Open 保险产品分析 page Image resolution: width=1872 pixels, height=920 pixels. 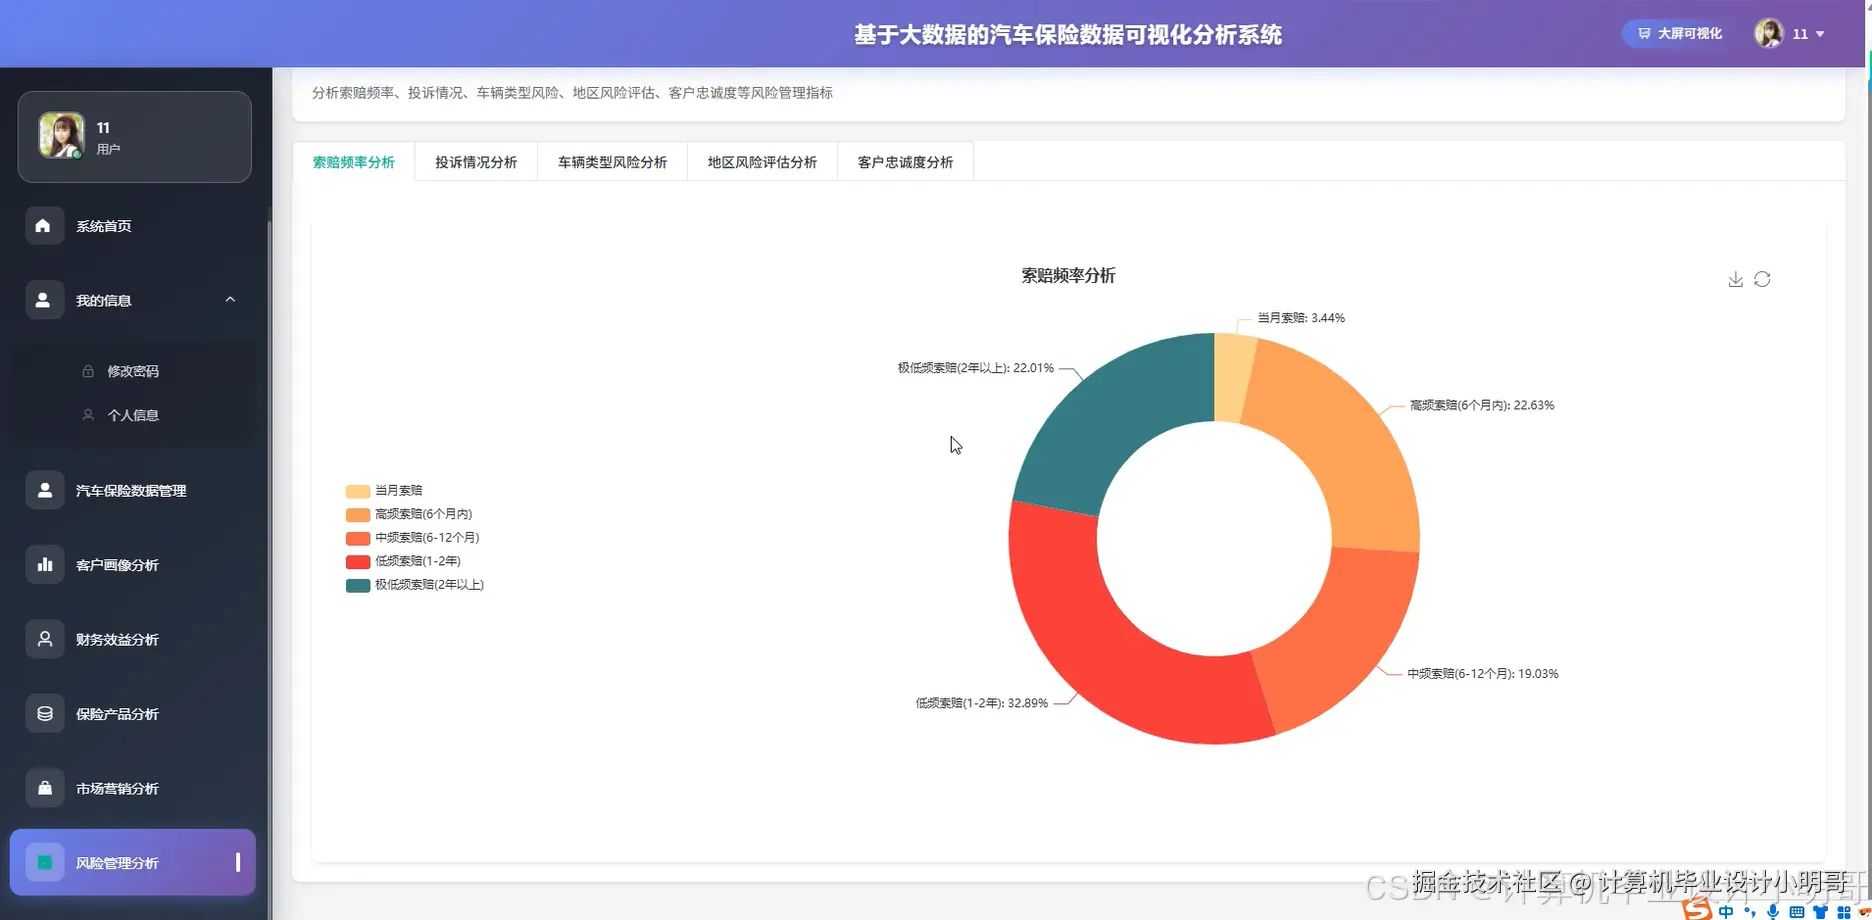pos(118,713)
